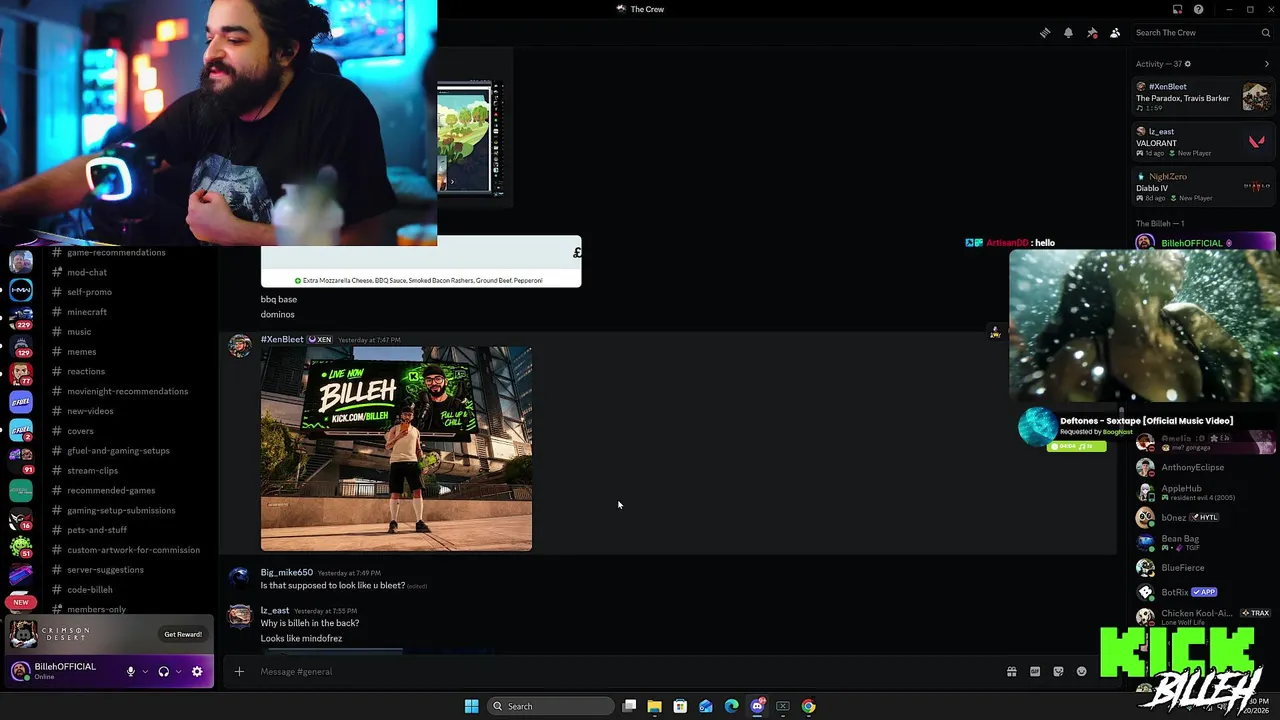Open File Explorer from taskbar
The width and height of the screenshot is (1280, 720).
(654, 706)
